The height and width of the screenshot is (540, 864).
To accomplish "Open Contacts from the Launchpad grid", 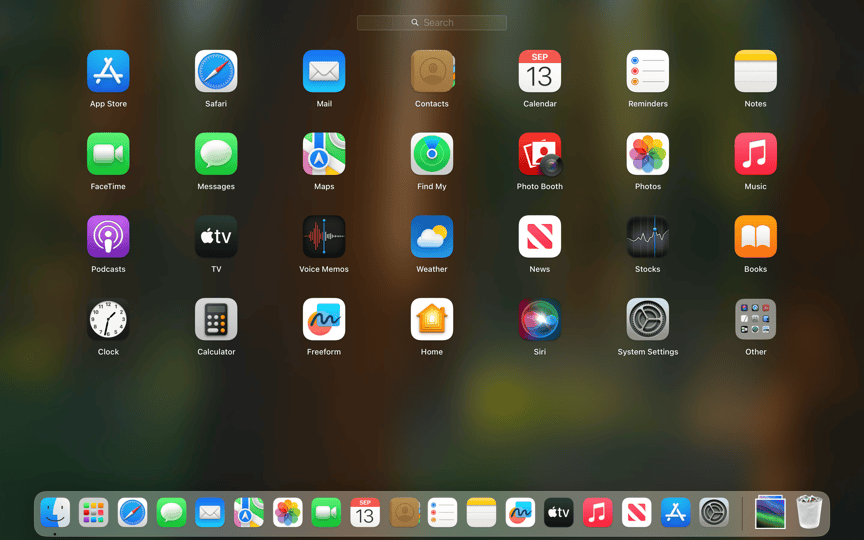I will click(x=432, y=71).
